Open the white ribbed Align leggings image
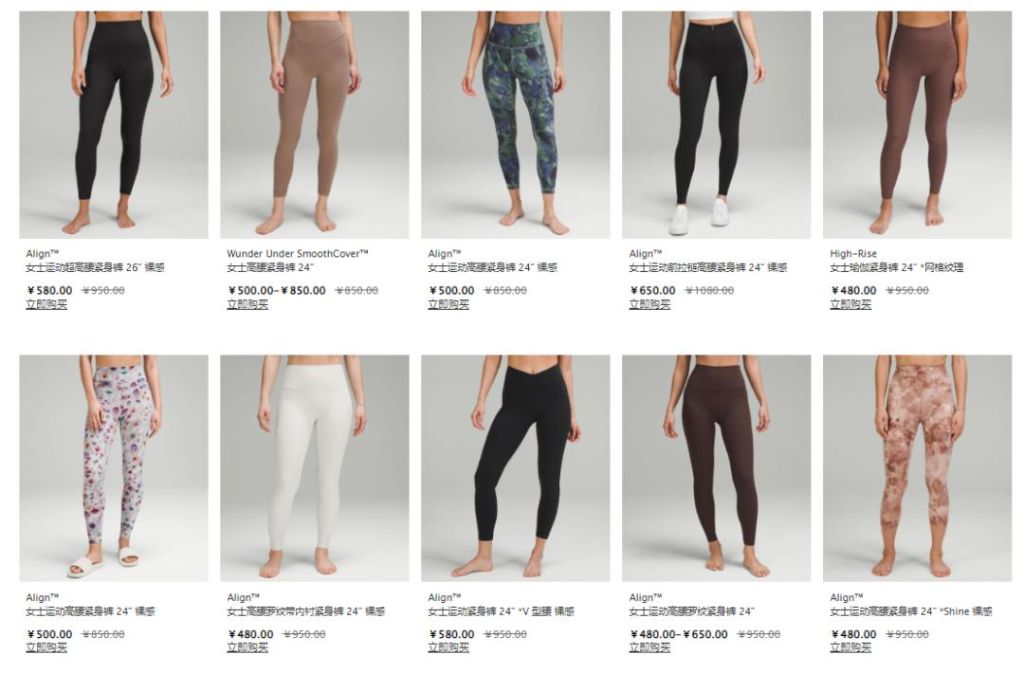 pos(315,468)
